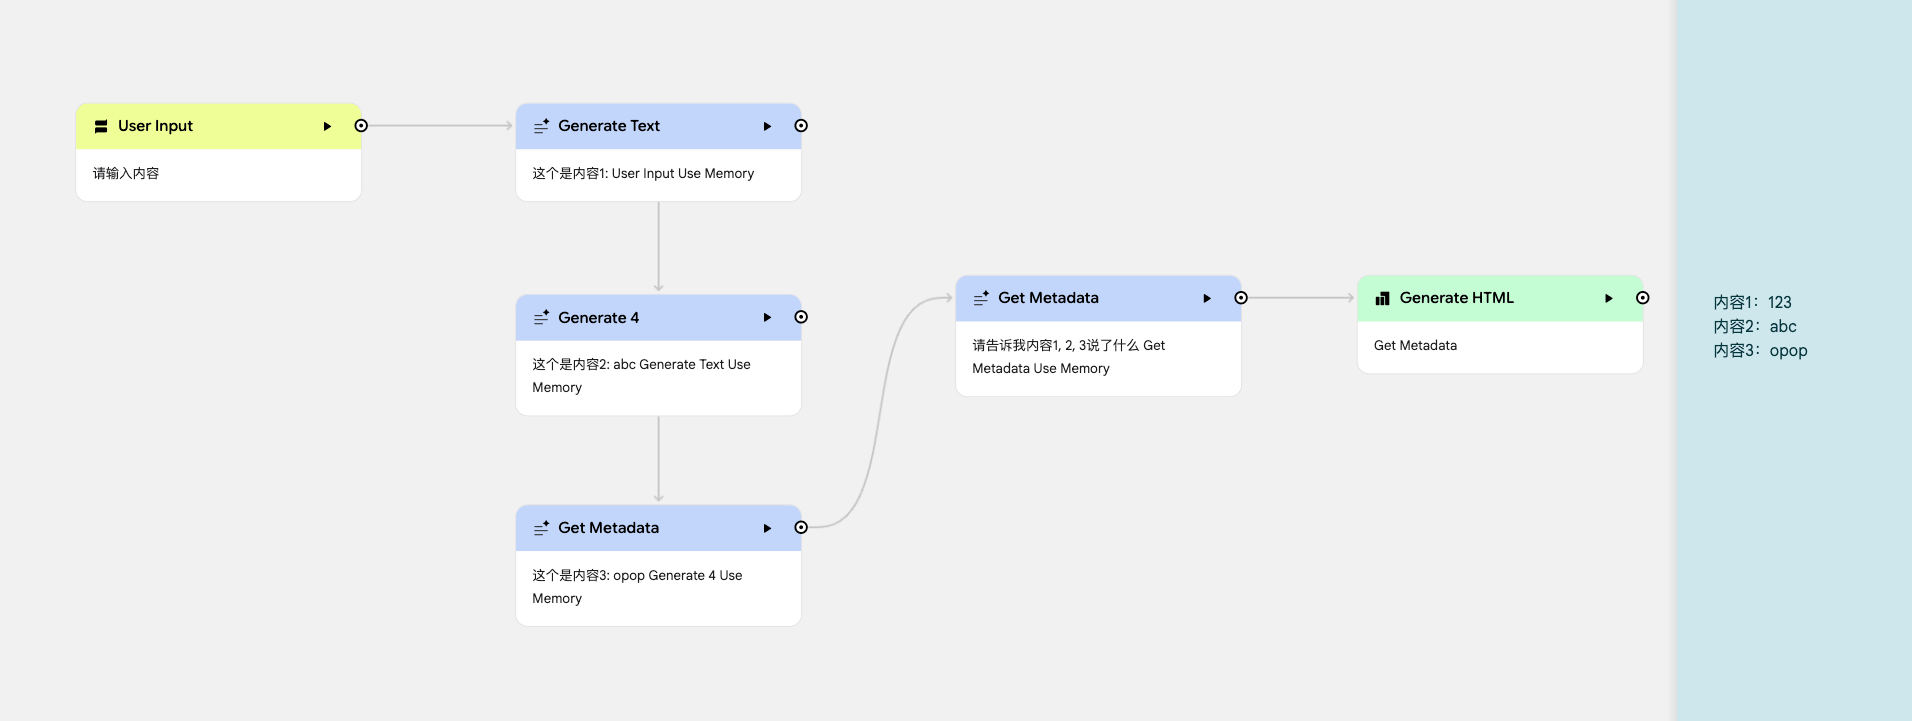Run the Generate Text node
1912x721 pixels.
pyautogui.click(x=767, y=126)
